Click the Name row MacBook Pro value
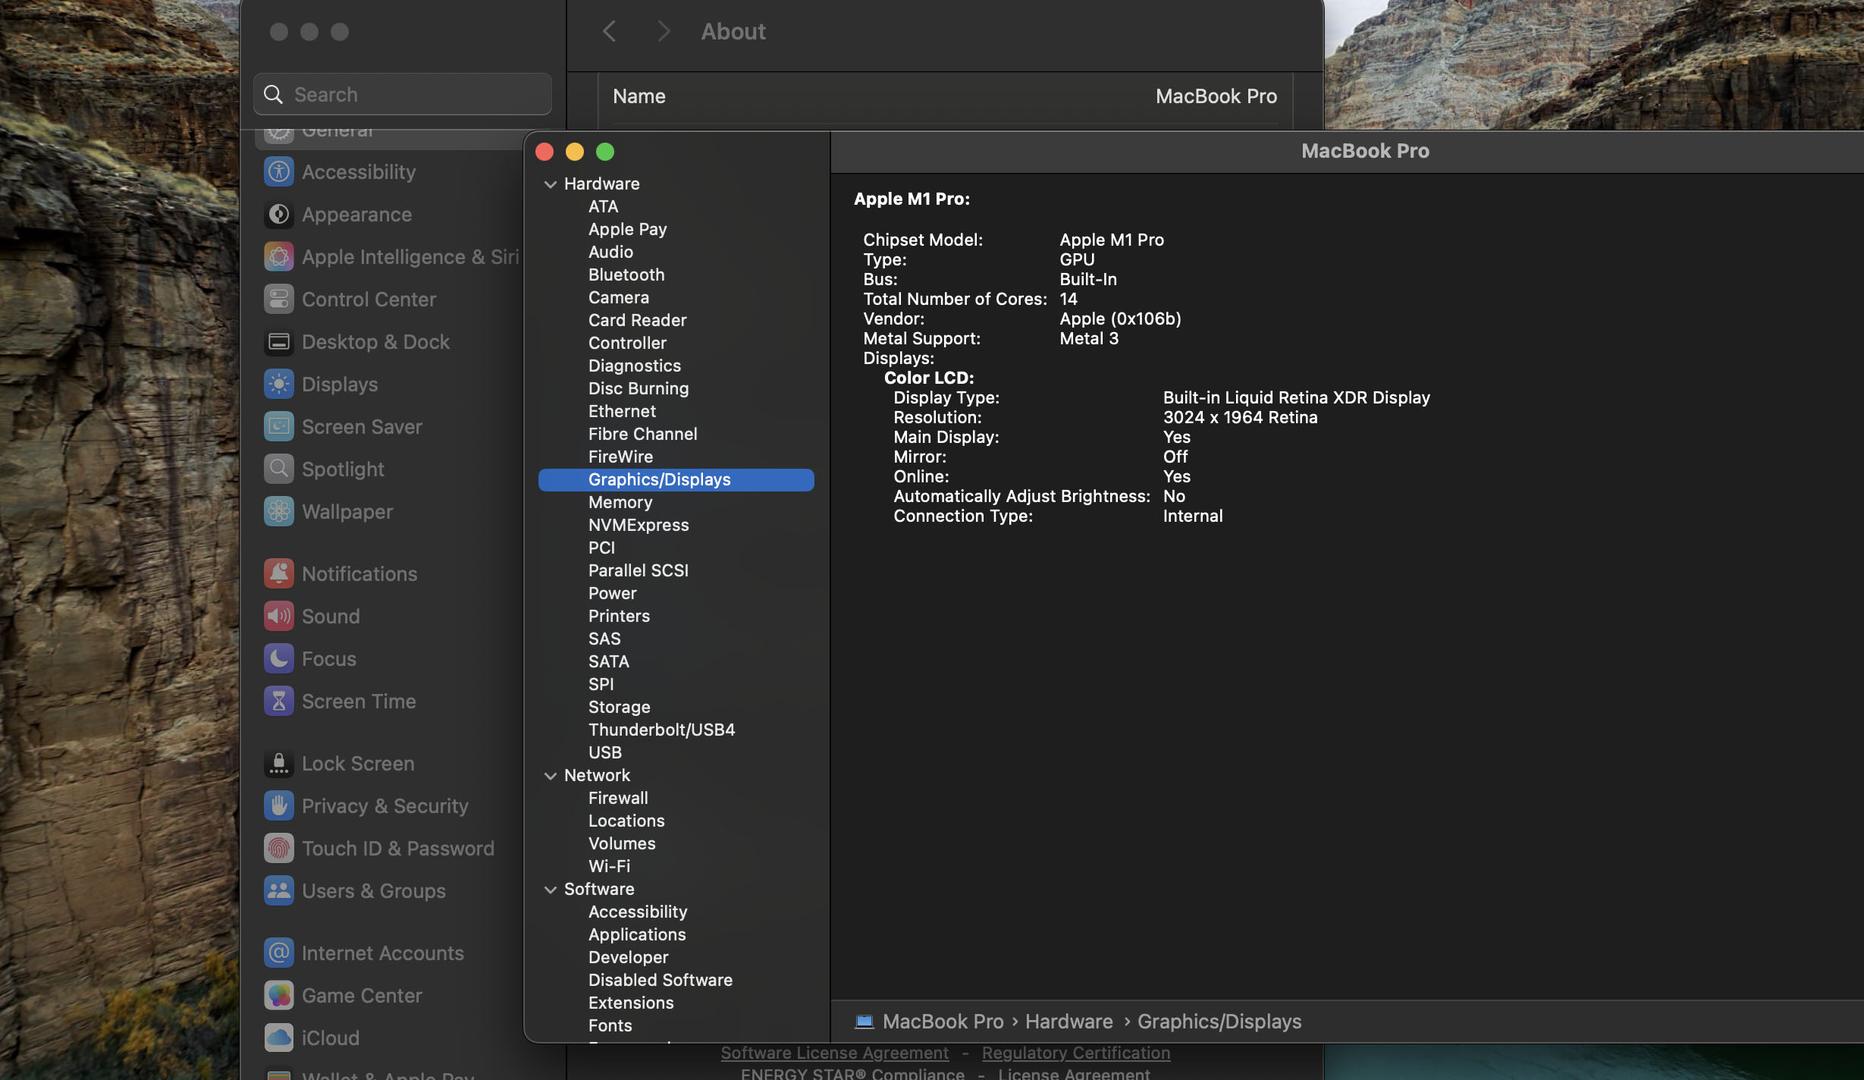This screenshot has width=1864, height=1080. 1216,96
